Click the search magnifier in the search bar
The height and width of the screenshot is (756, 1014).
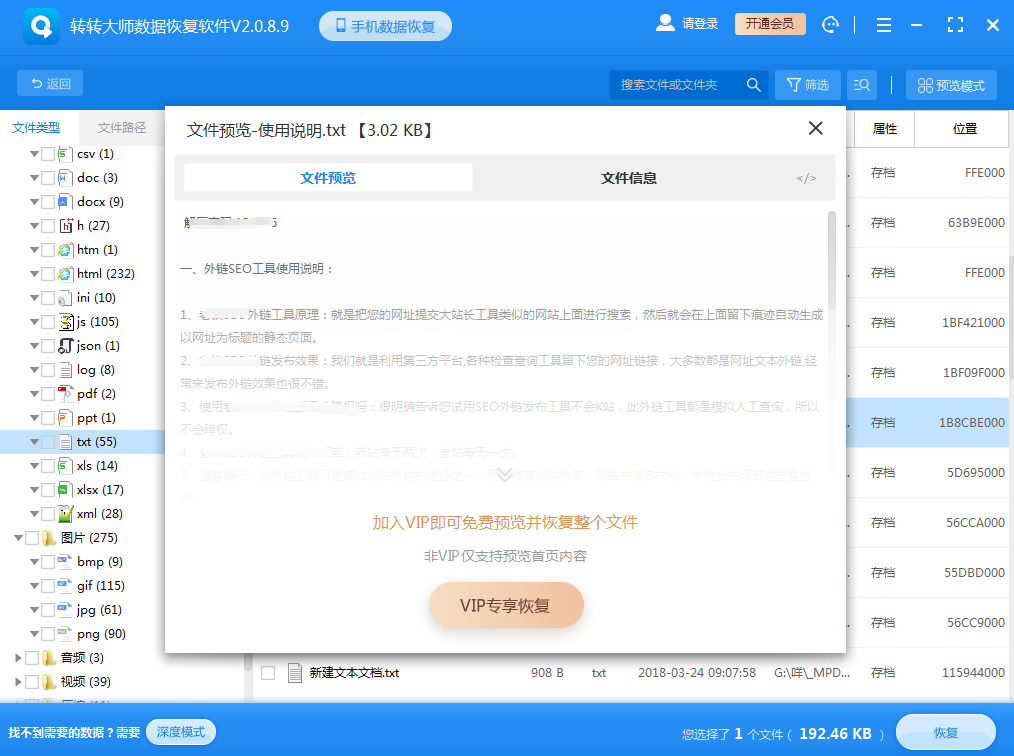click(753, 85)
